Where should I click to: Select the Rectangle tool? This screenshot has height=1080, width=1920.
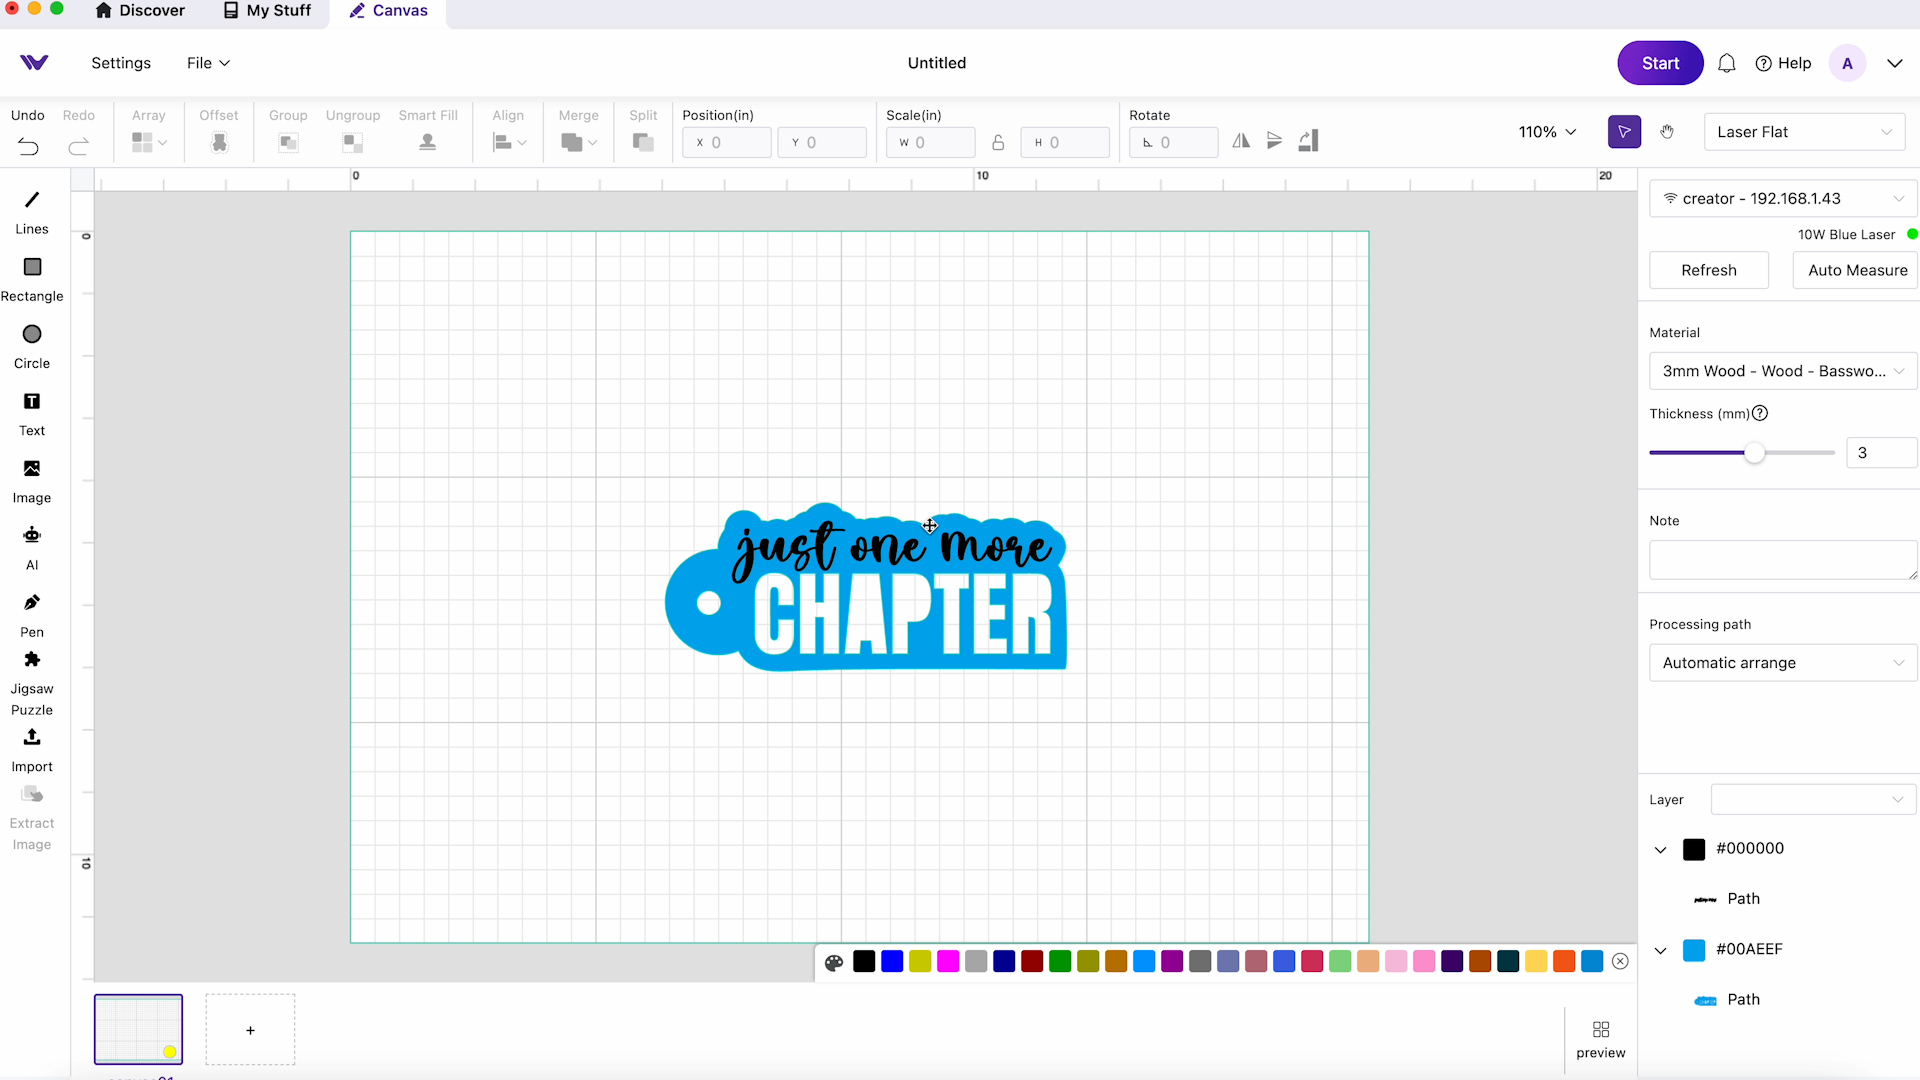click(x=32, y=280)
